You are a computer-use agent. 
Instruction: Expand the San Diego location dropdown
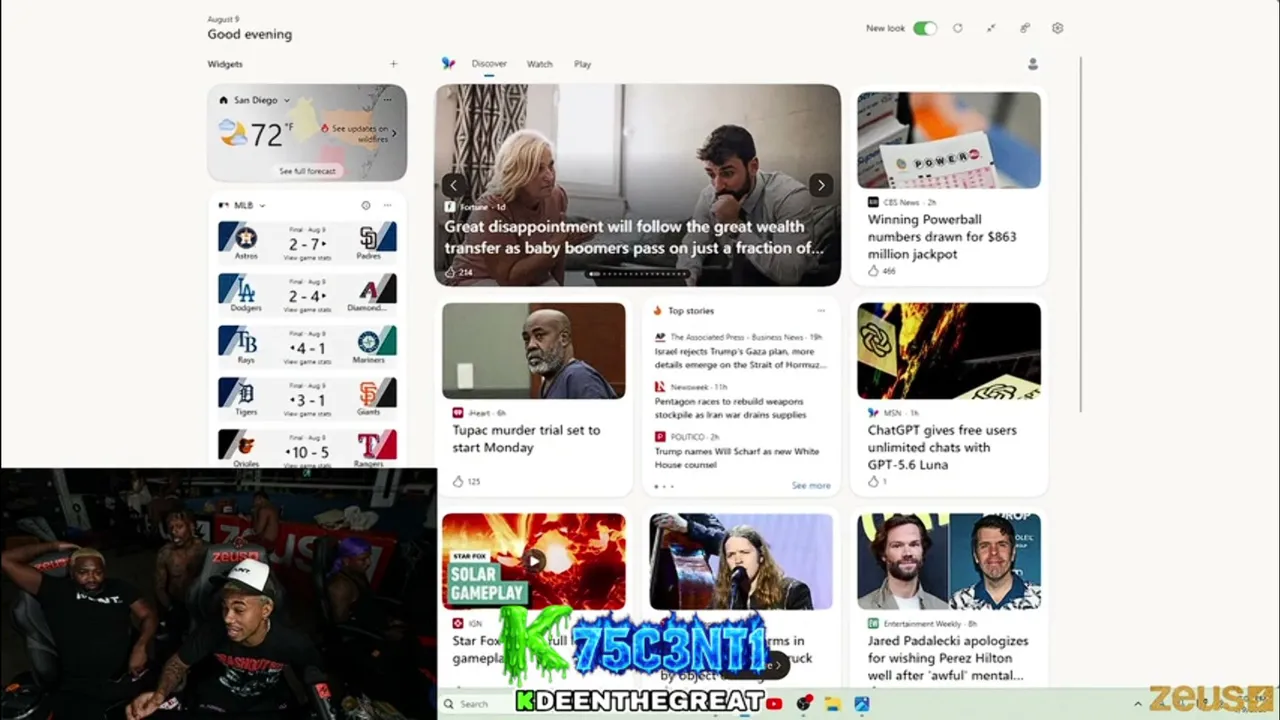click(286, 100)
